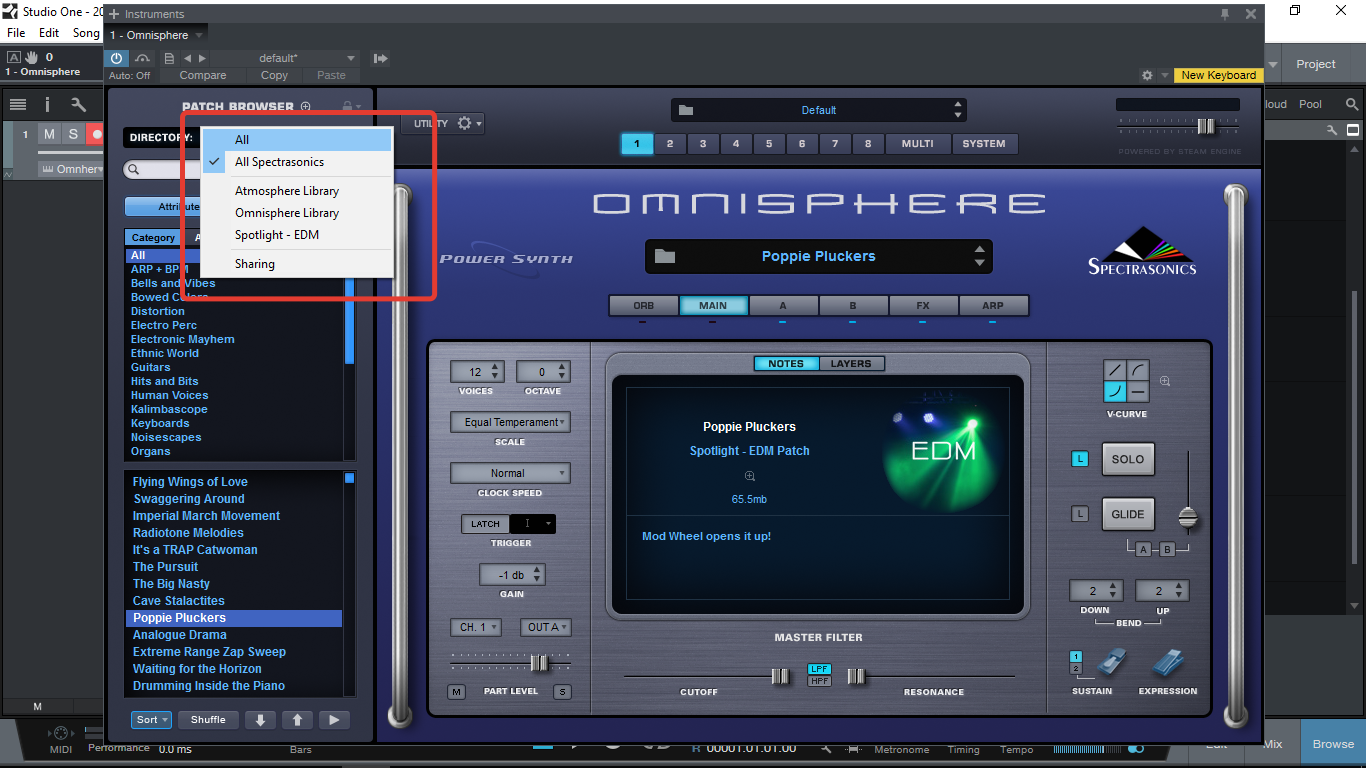Open the FX page tab
This screenshot has width=1366, height=768.
923,306
